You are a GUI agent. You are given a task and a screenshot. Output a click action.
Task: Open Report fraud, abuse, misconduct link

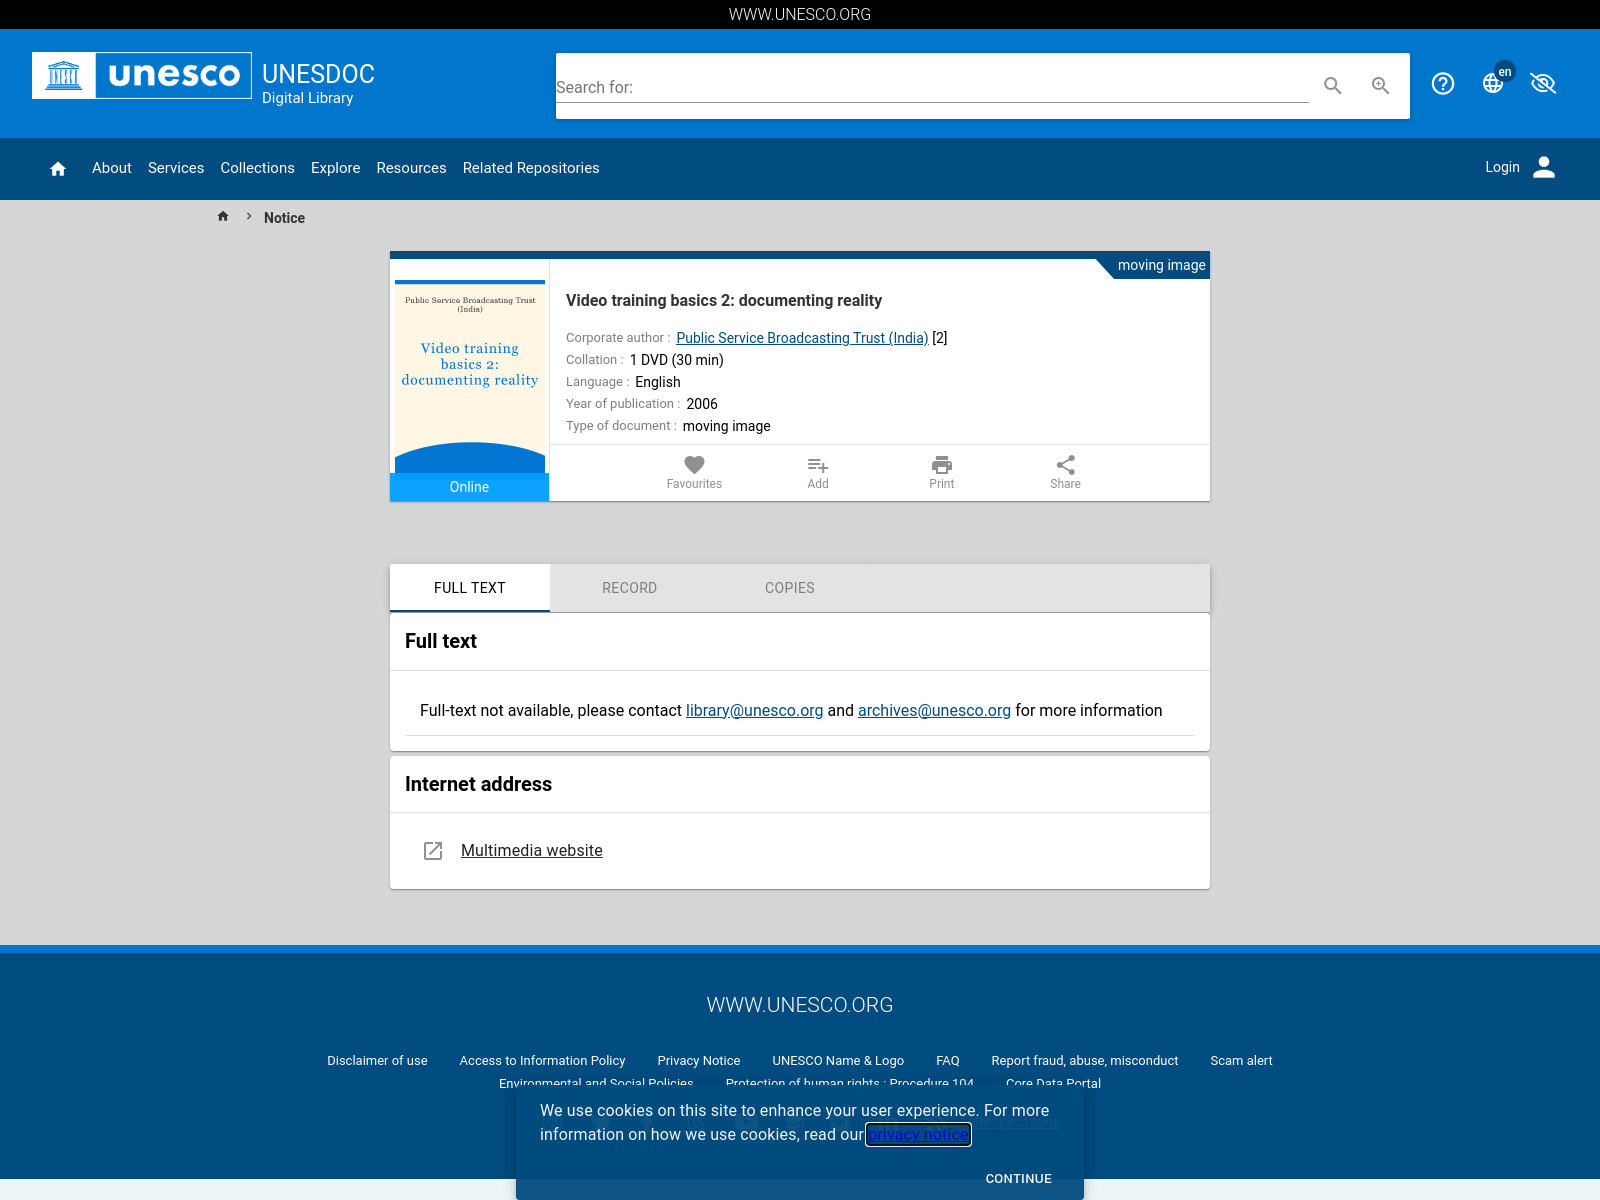click(x=1085, y=1061)
